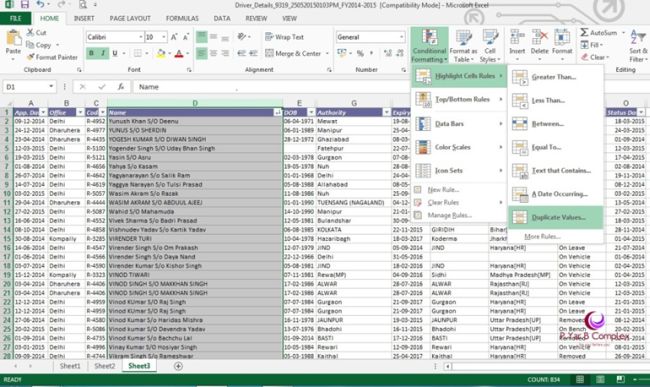The width and height of the screenshot is (650, 387).
Task: Click the fill color paint bucket
Action: (161, 53)
